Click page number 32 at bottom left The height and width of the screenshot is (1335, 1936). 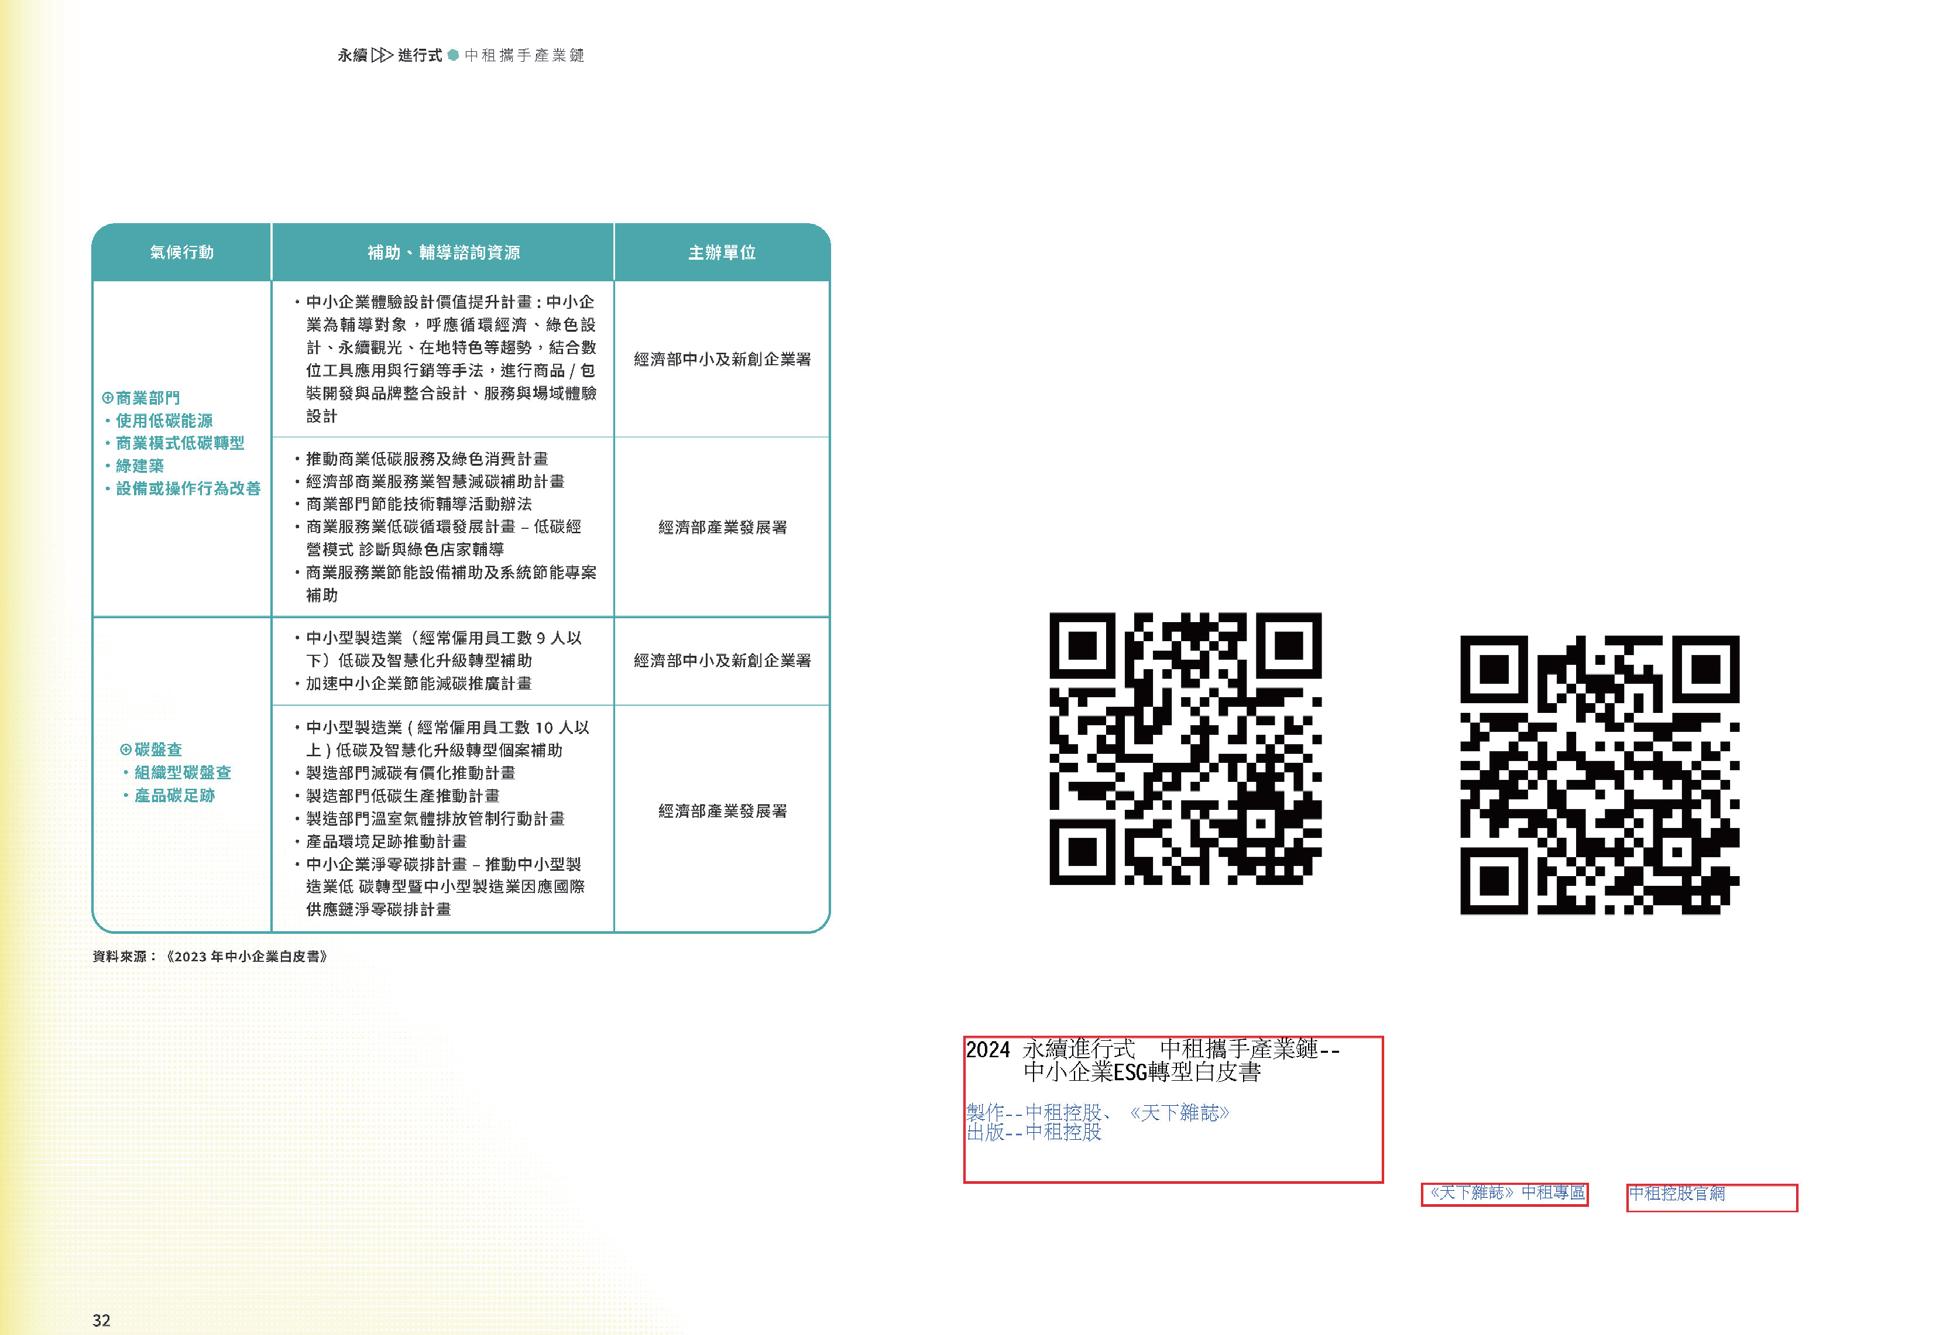pyautogui.click(x=101, y=1320)
